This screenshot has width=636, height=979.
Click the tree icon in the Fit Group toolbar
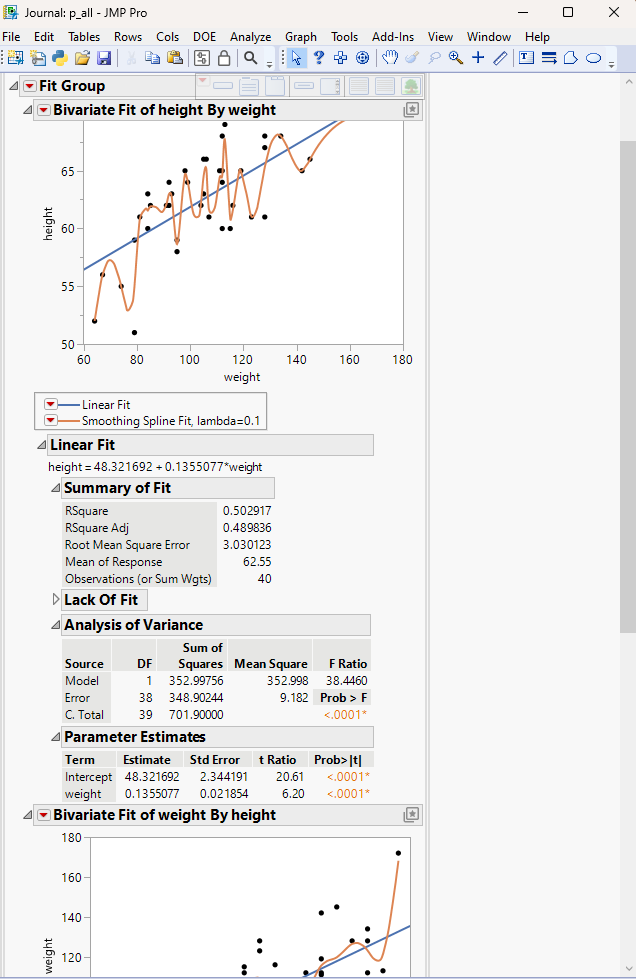pyautogui.click(x=411, y=86)
